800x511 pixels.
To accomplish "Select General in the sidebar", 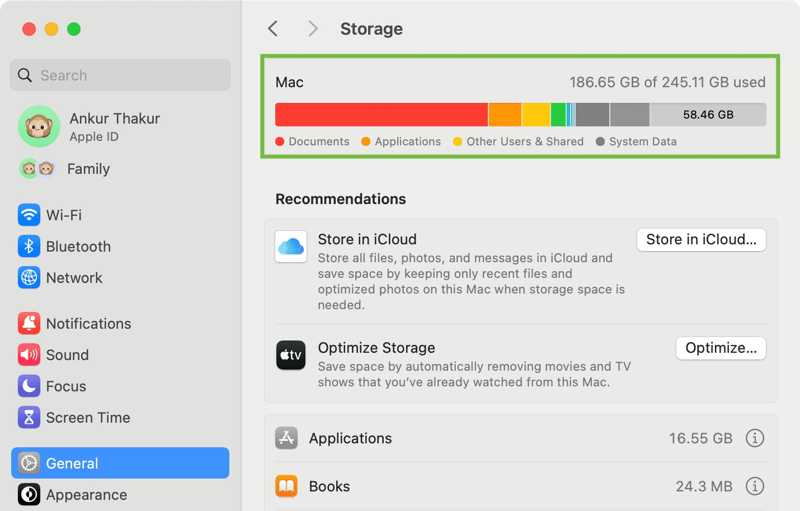I will click(x=120, y=463).
